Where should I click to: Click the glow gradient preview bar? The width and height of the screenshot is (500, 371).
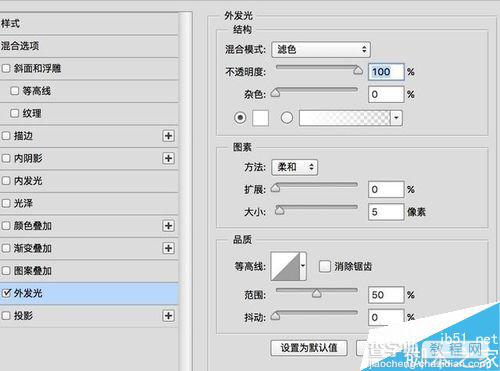tap(345, 118)
